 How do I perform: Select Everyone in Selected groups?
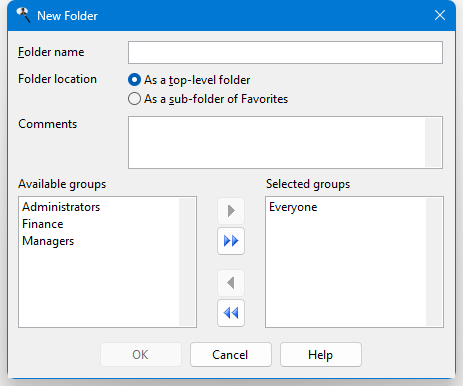click(293, 207)
